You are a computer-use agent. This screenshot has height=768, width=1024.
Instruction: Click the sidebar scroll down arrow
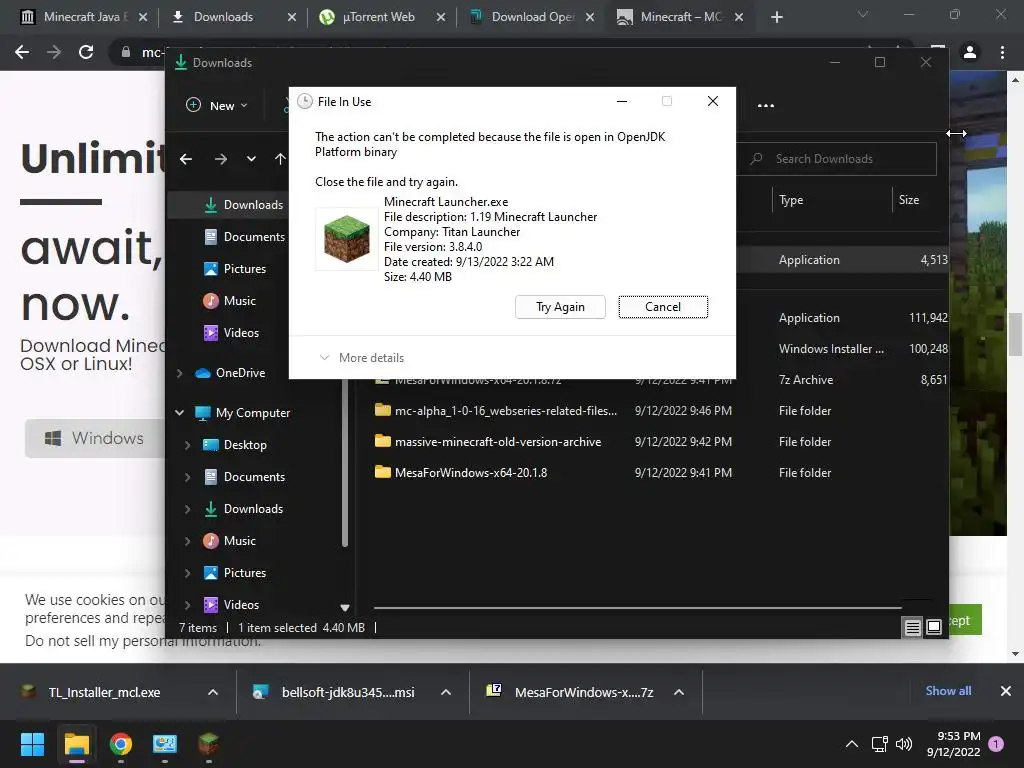[345, 607]
